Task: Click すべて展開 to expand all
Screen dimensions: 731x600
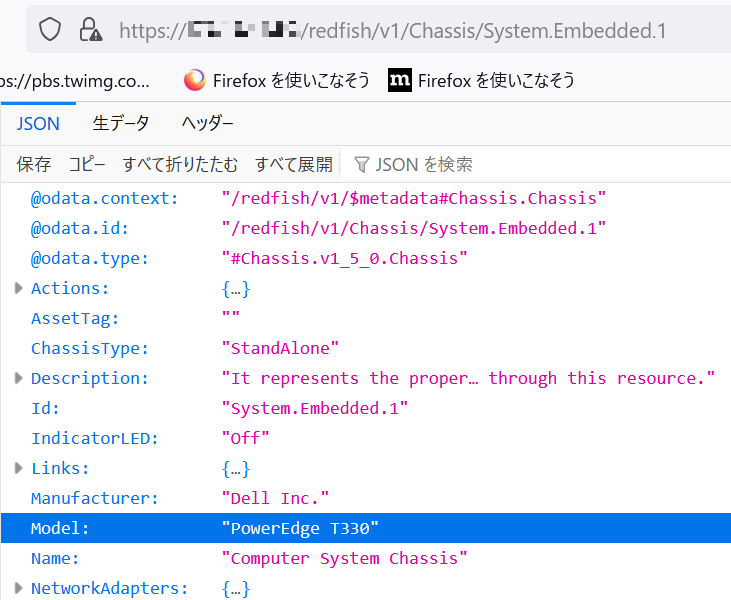Action: point(293,164)
